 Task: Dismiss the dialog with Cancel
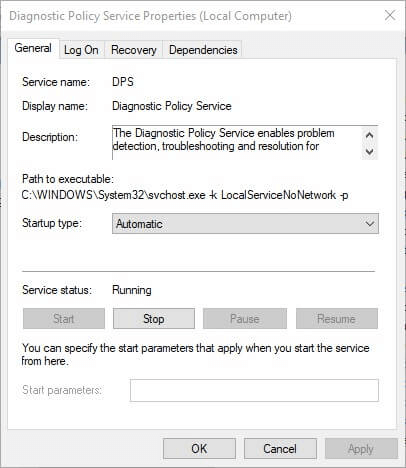coord(280,449)
